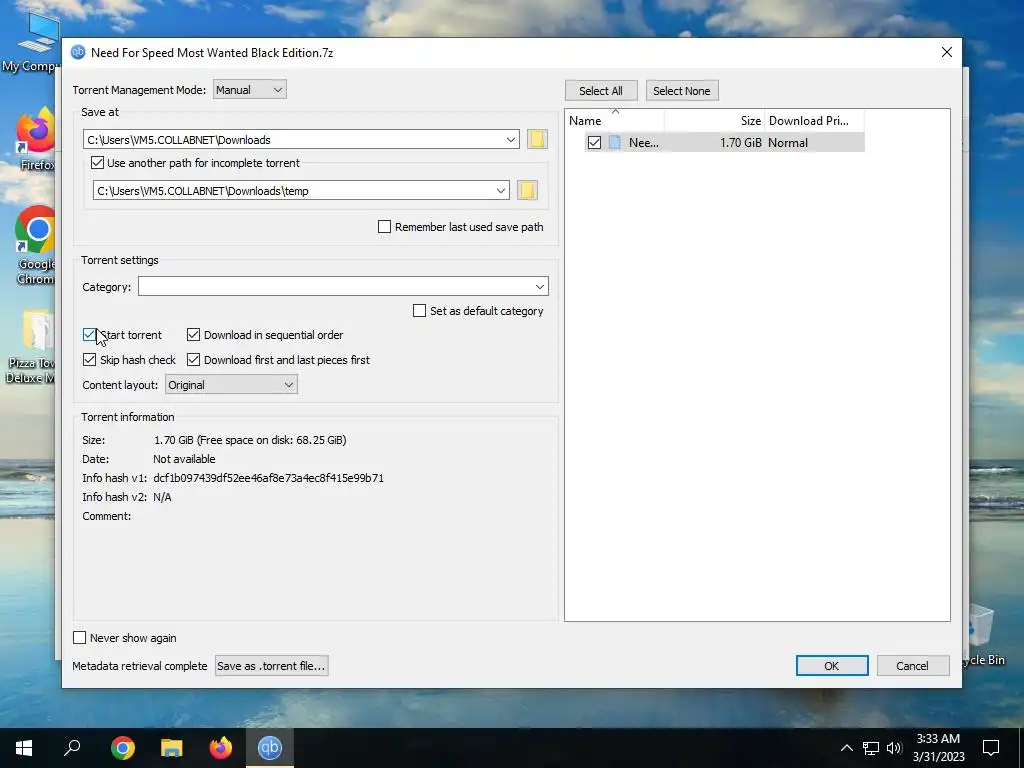
Task: Select the Firefox desktop shortcut
Action: click(36, 140)
